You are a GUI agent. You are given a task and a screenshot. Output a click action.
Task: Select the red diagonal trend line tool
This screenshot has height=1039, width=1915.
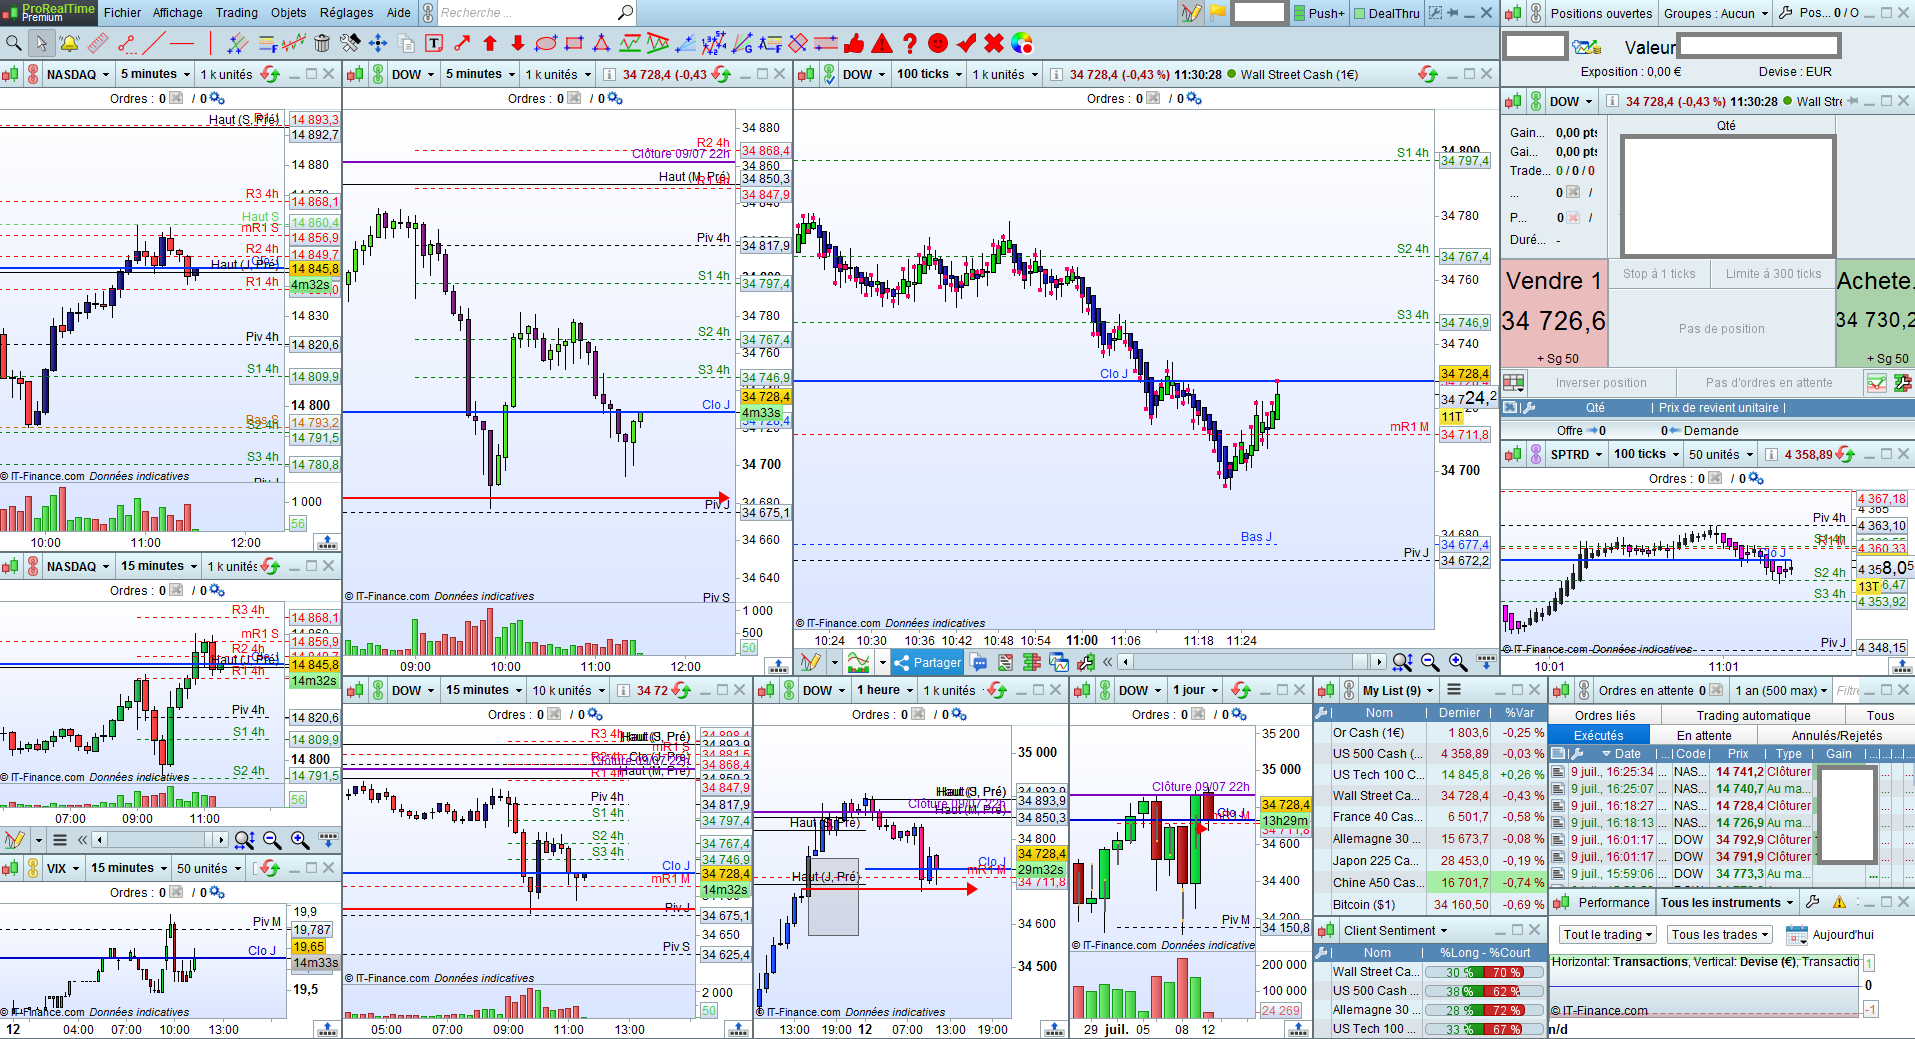coord(153,43)
